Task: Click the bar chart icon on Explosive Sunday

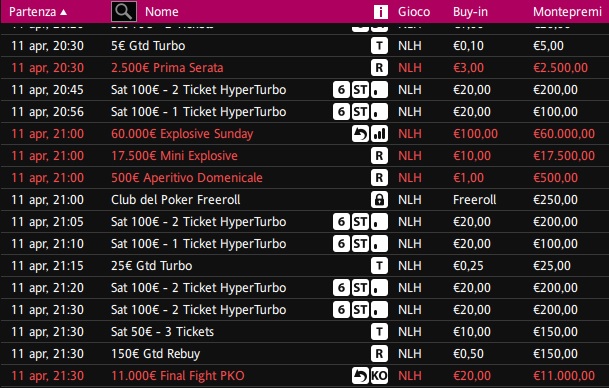Action: coord(379,134)
